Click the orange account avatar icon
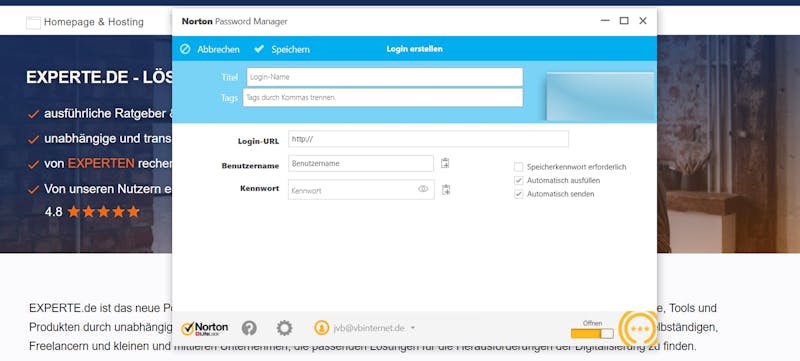The image size is (800, 361). (x=321, y=328)
